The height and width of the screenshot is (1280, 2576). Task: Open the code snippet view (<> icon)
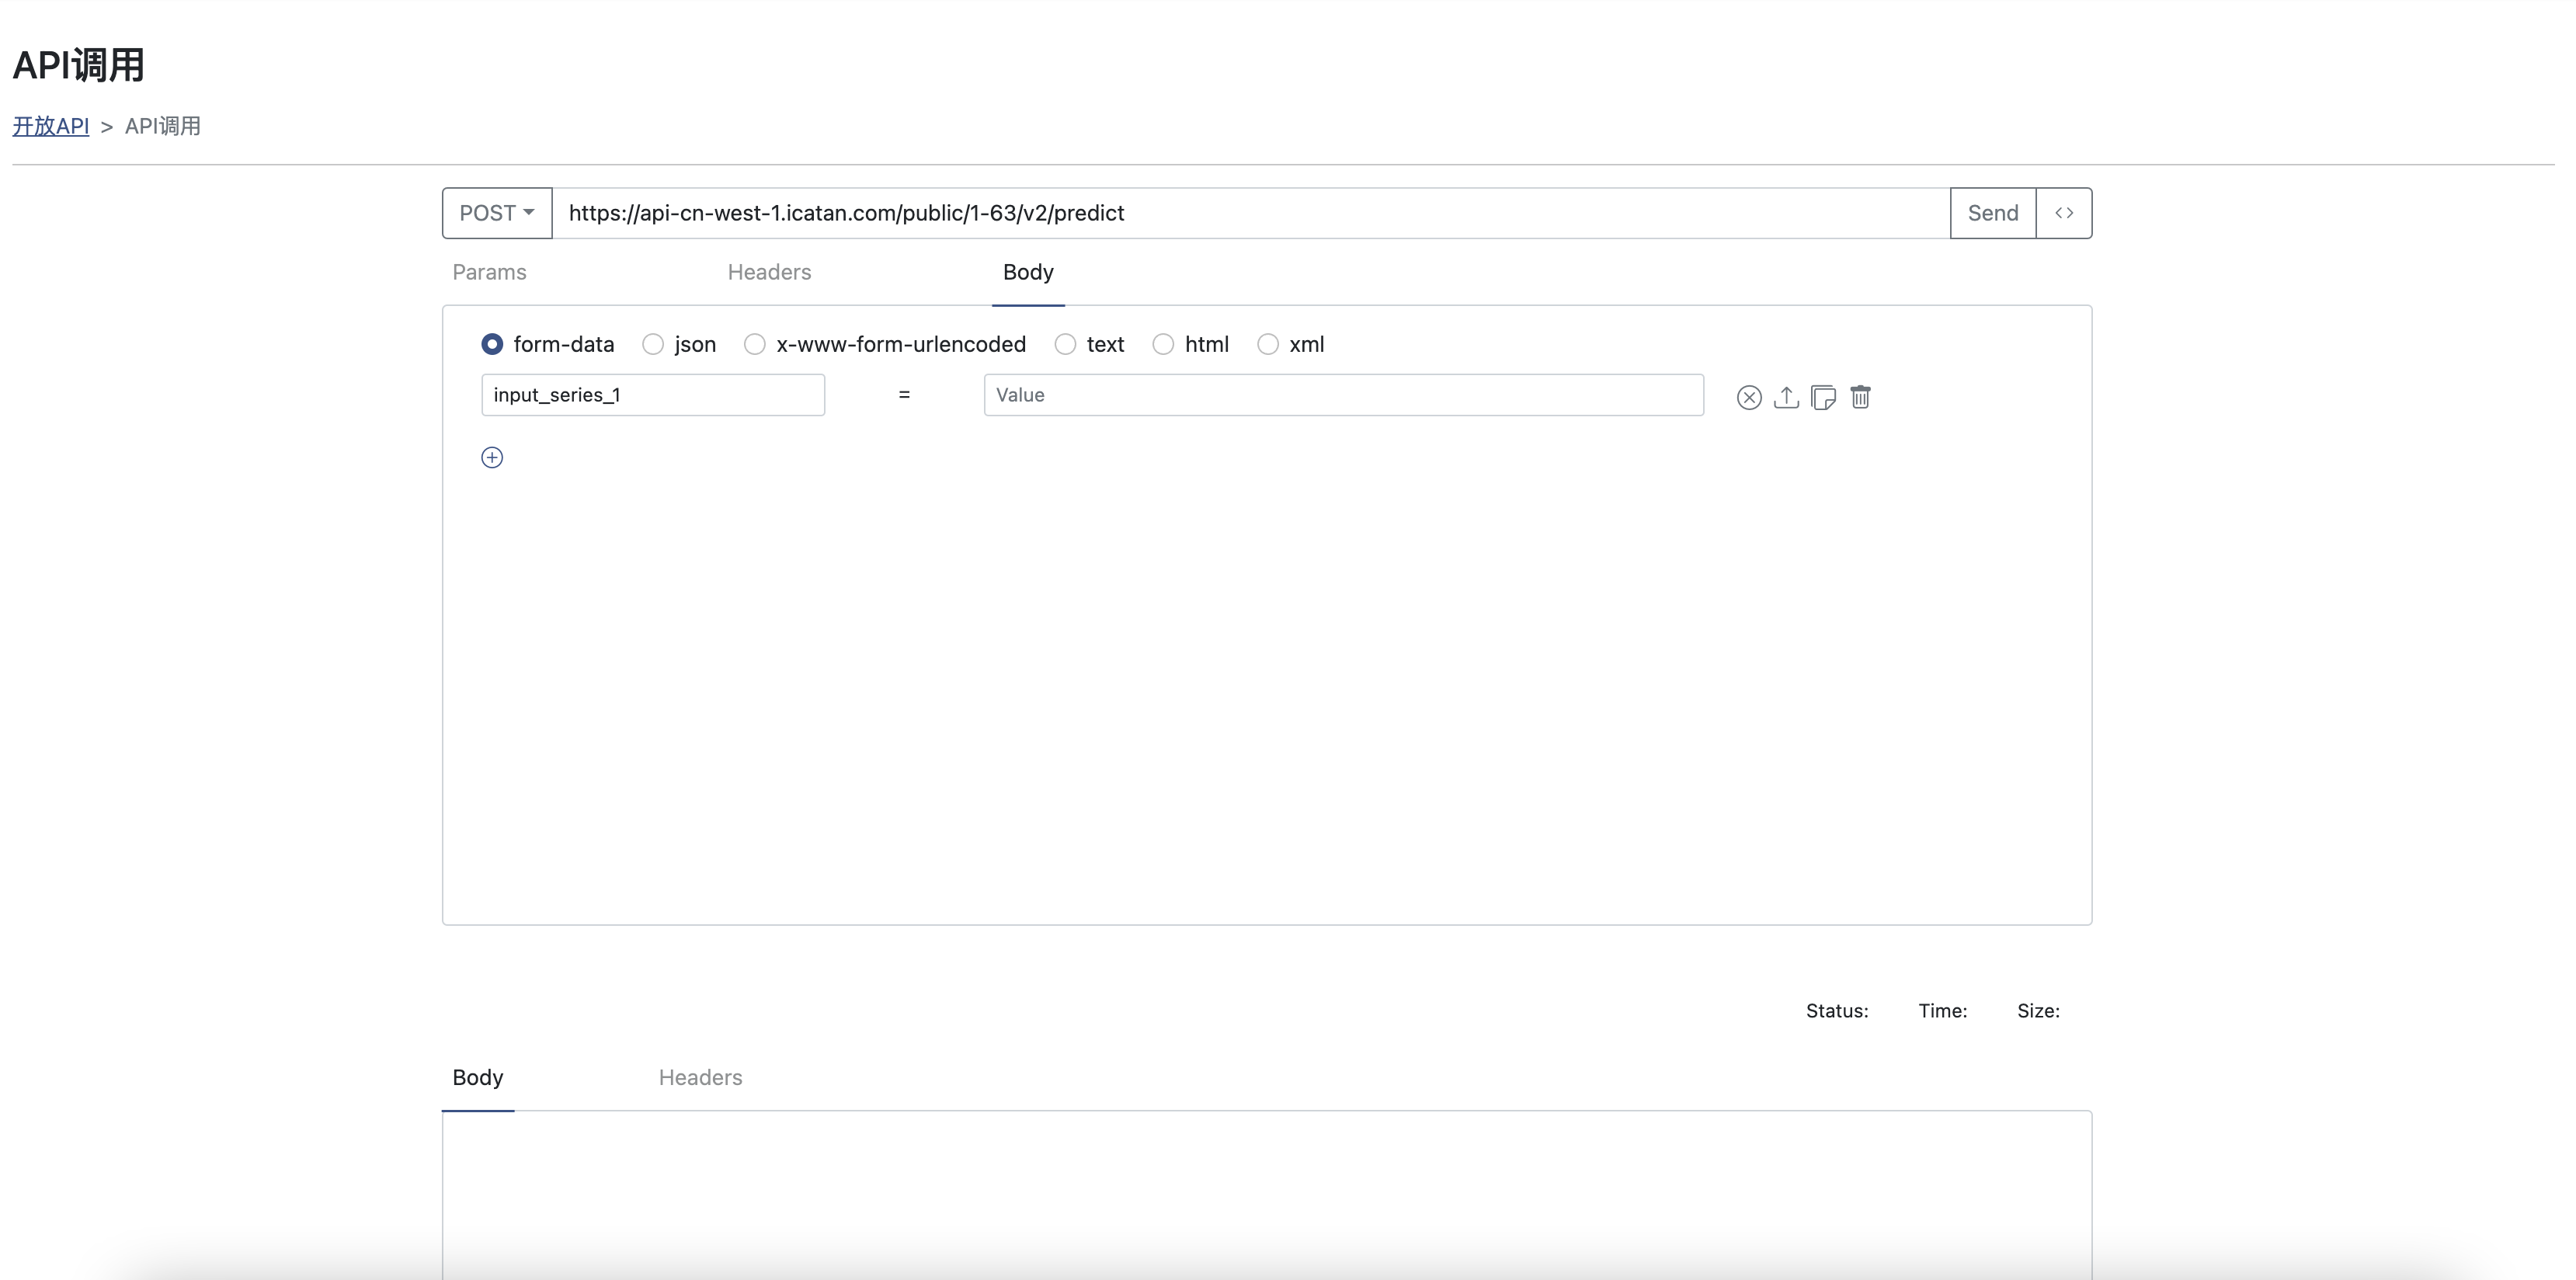(x=2064, y=213)
